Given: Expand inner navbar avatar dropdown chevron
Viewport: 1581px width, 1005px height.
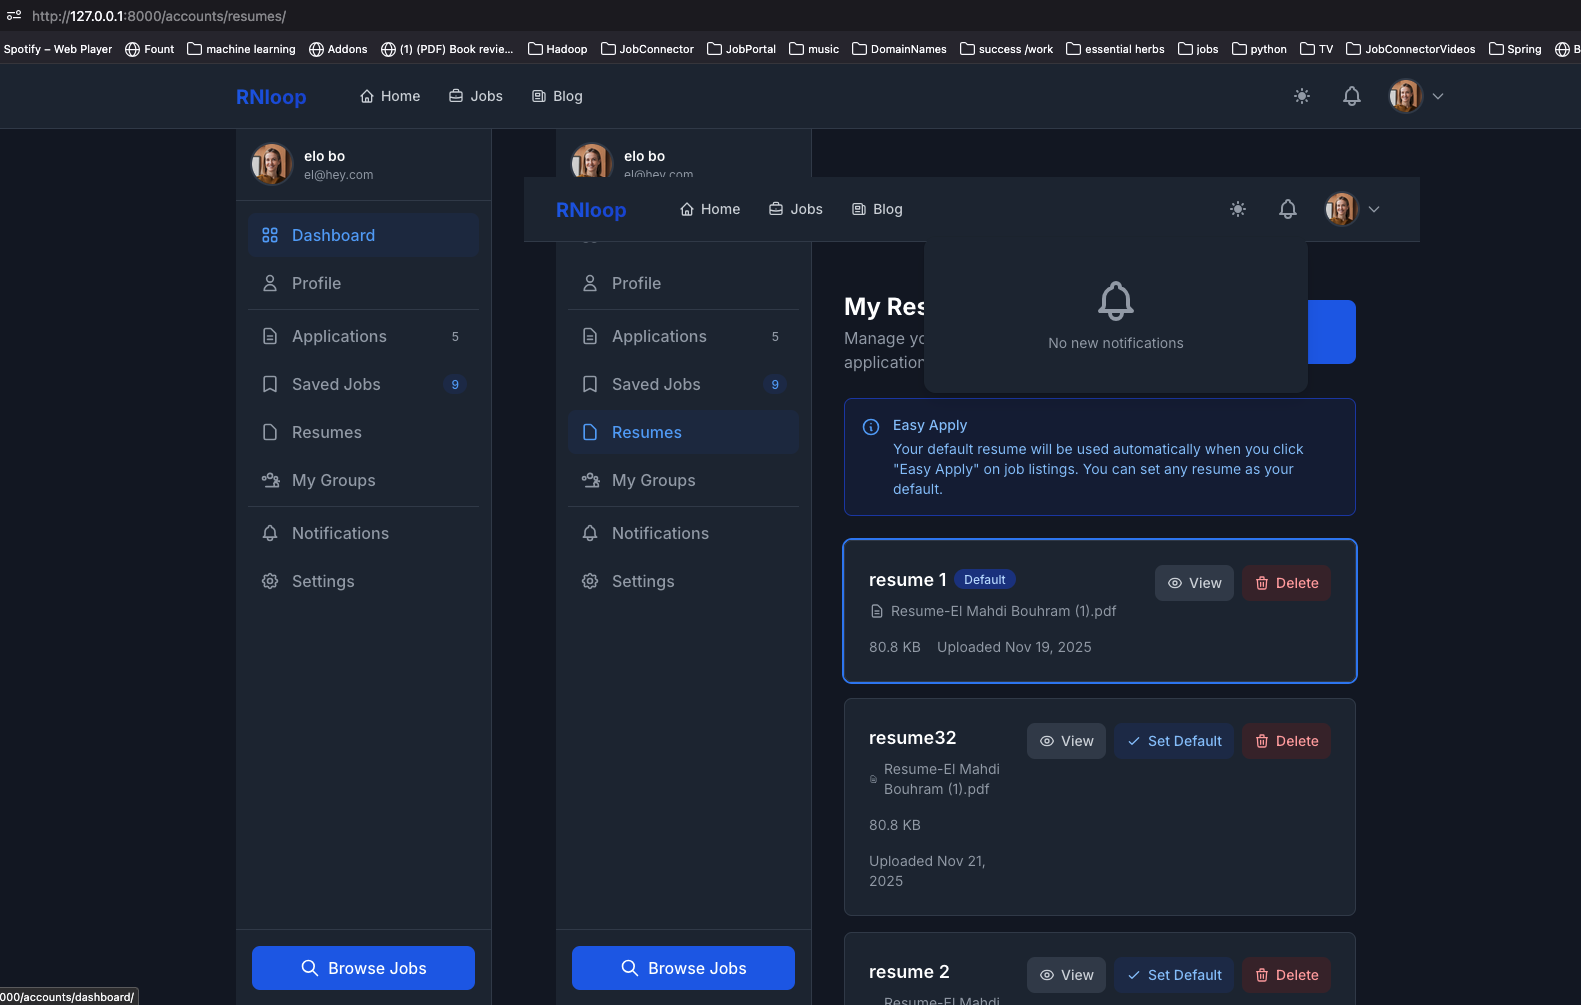Looking at the screenshot, I should pos(1374,209).
